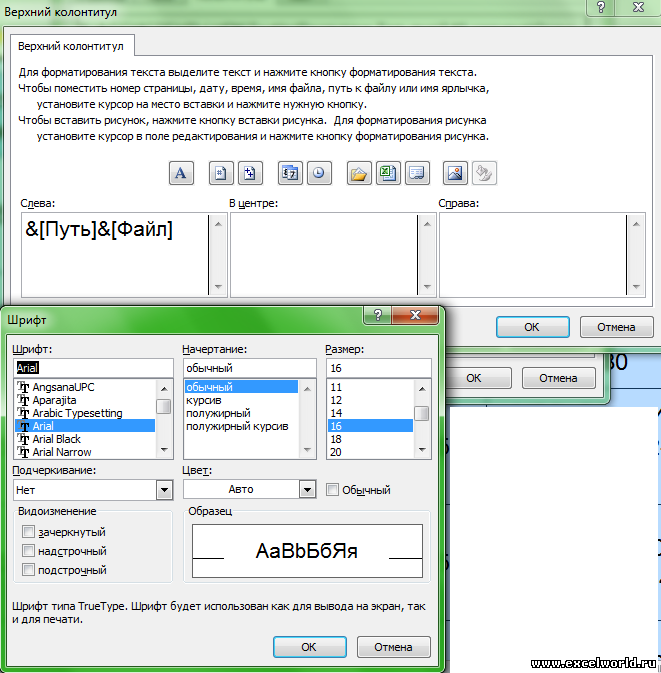Screen dimensions: 661x673
Task: Check the подстрочный (subscript) option
Action: 29,570
